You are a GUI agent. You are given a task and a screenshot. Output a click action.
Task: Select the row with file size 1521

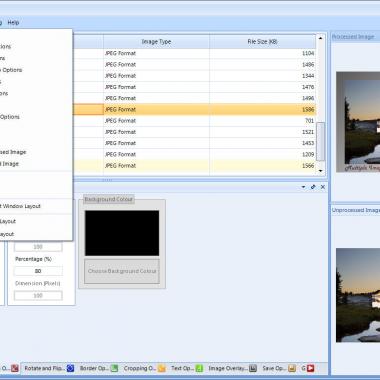coord(194,132)
